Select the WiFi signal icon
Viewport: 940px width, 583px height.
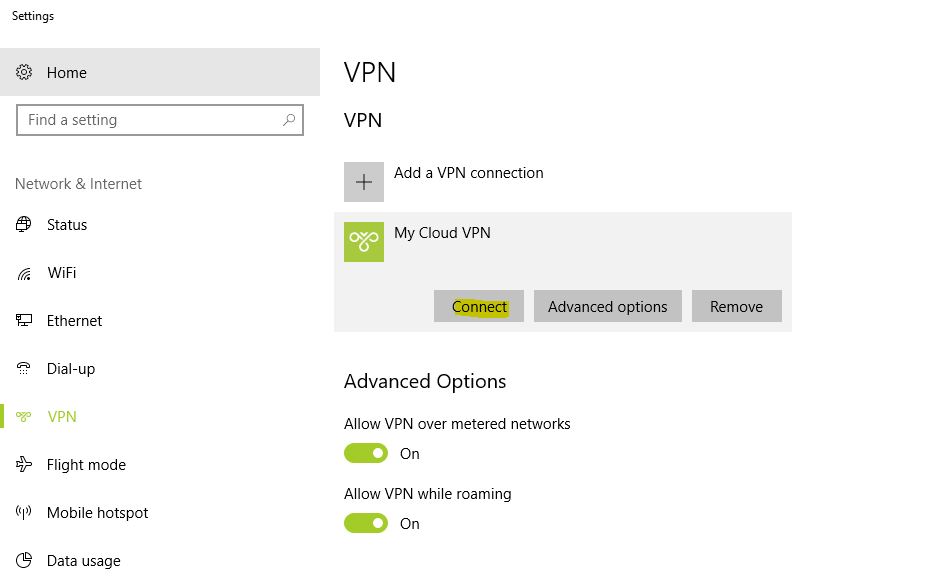pos(23,274)
